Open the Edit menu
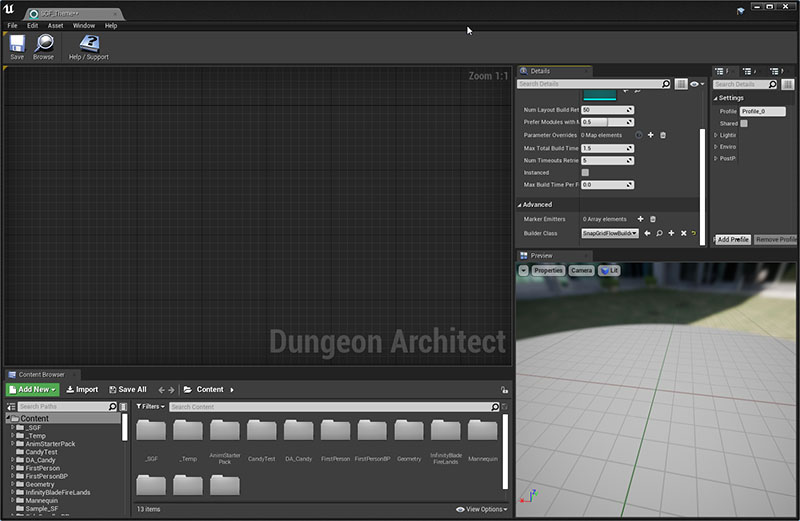Image resolution: width=800 pixels, height=521 pixels. click(x=33, y=26)
